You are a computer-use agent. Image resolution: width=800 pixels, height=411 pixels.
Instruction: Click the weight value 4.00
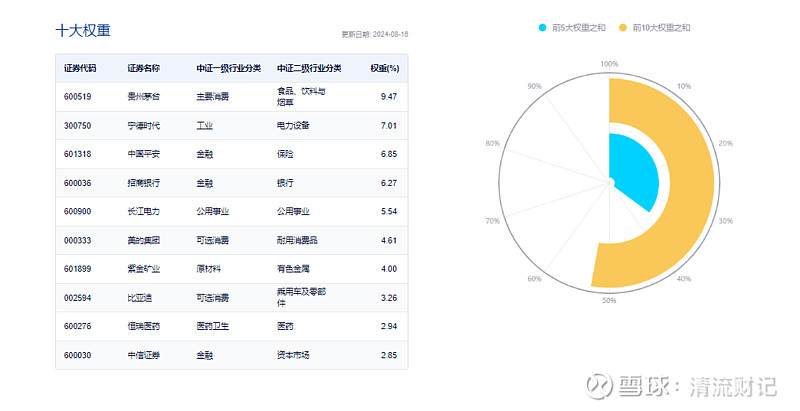click(389, 269)
